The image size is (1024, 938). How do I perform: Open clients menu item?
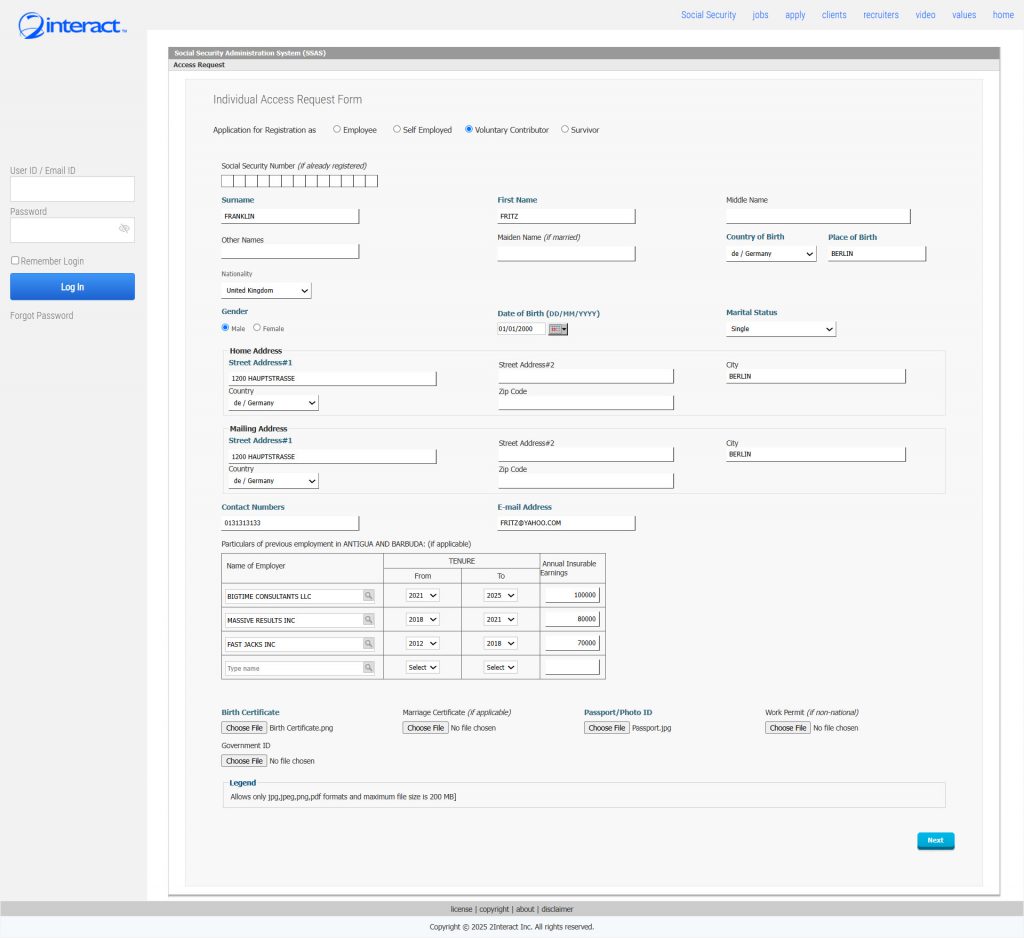click(834, 15)
